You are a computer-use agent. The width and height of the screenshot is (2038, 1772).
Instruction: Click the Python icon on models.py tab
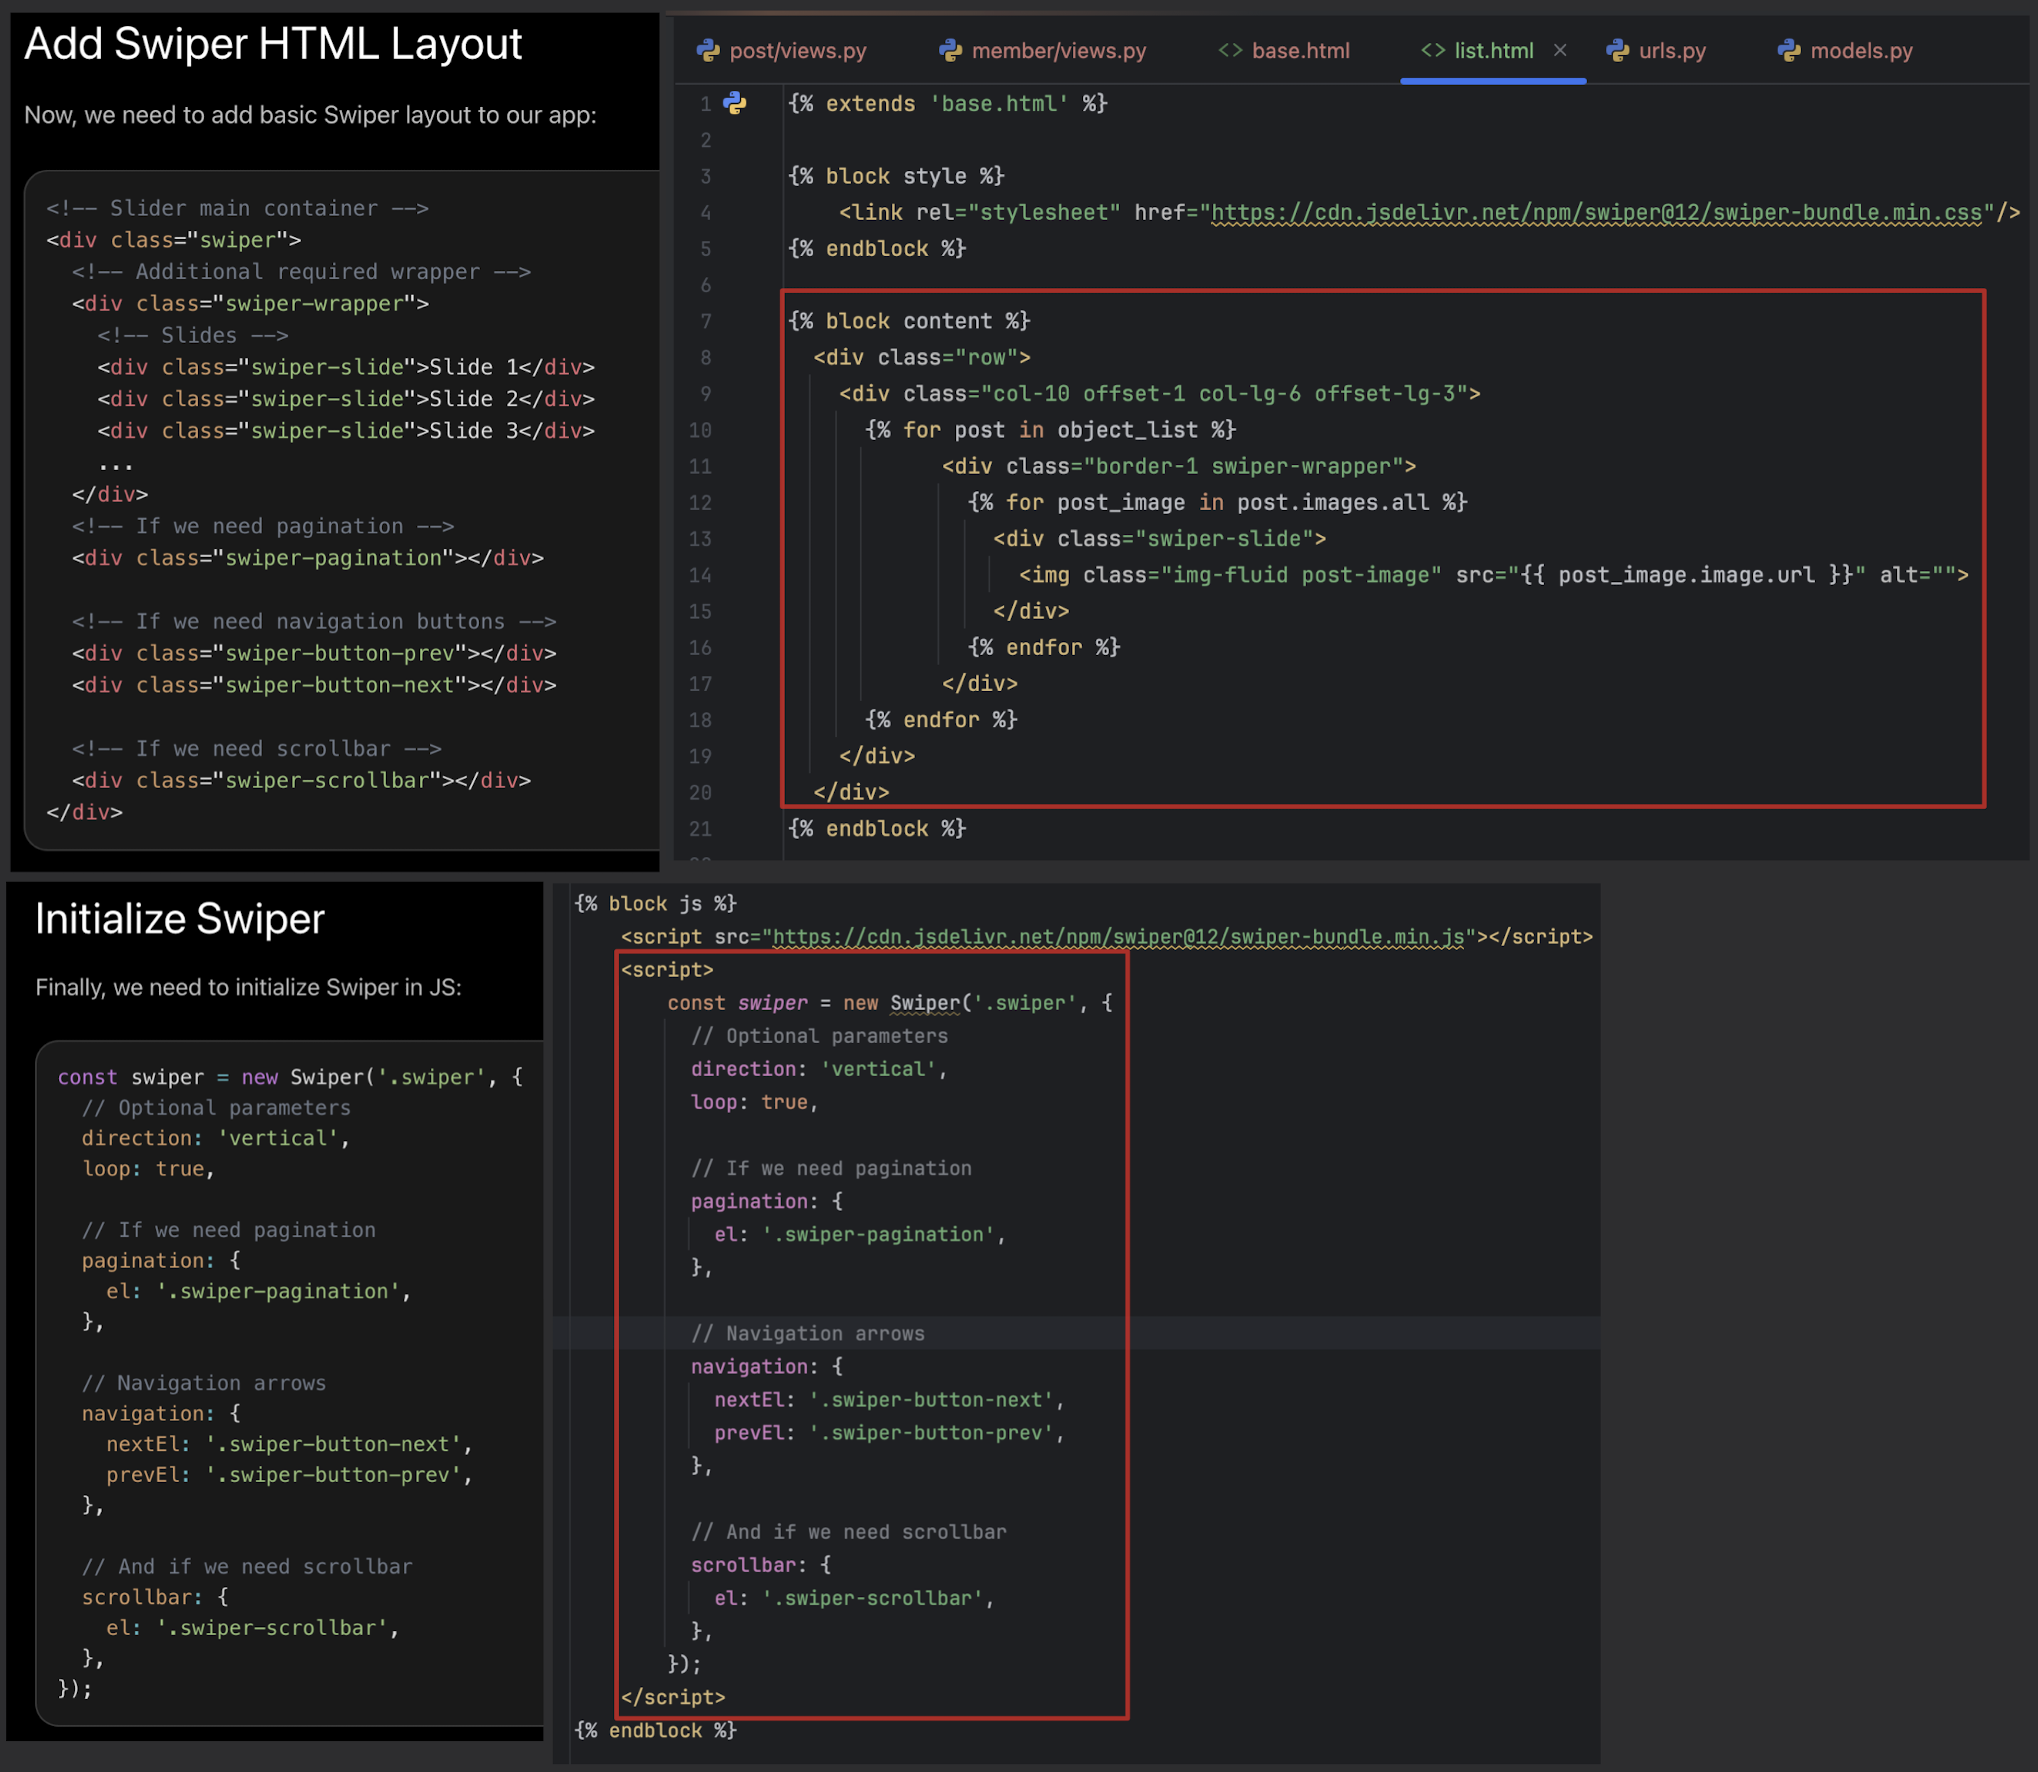(x=1788, y=51)
